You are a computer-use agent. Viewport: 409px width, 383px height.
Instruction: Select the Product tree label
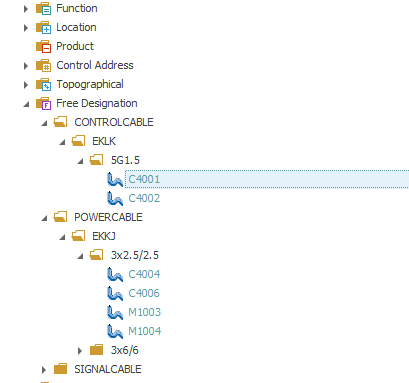tap(75, 46)
